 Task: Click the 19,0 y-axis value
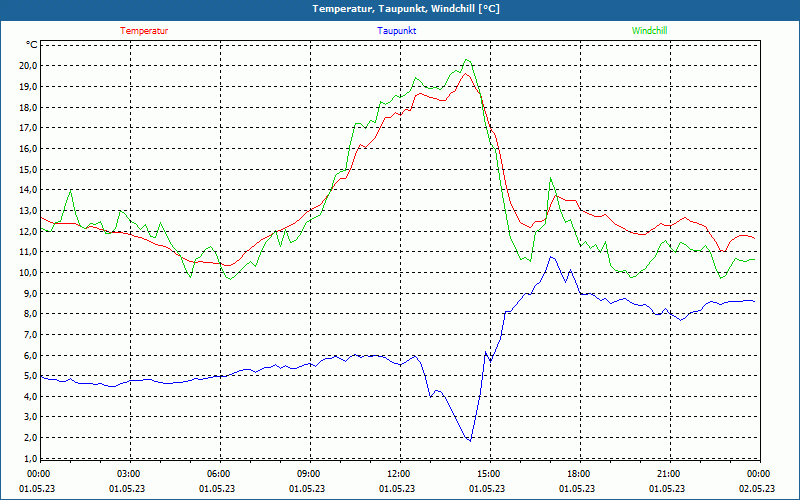28,87
